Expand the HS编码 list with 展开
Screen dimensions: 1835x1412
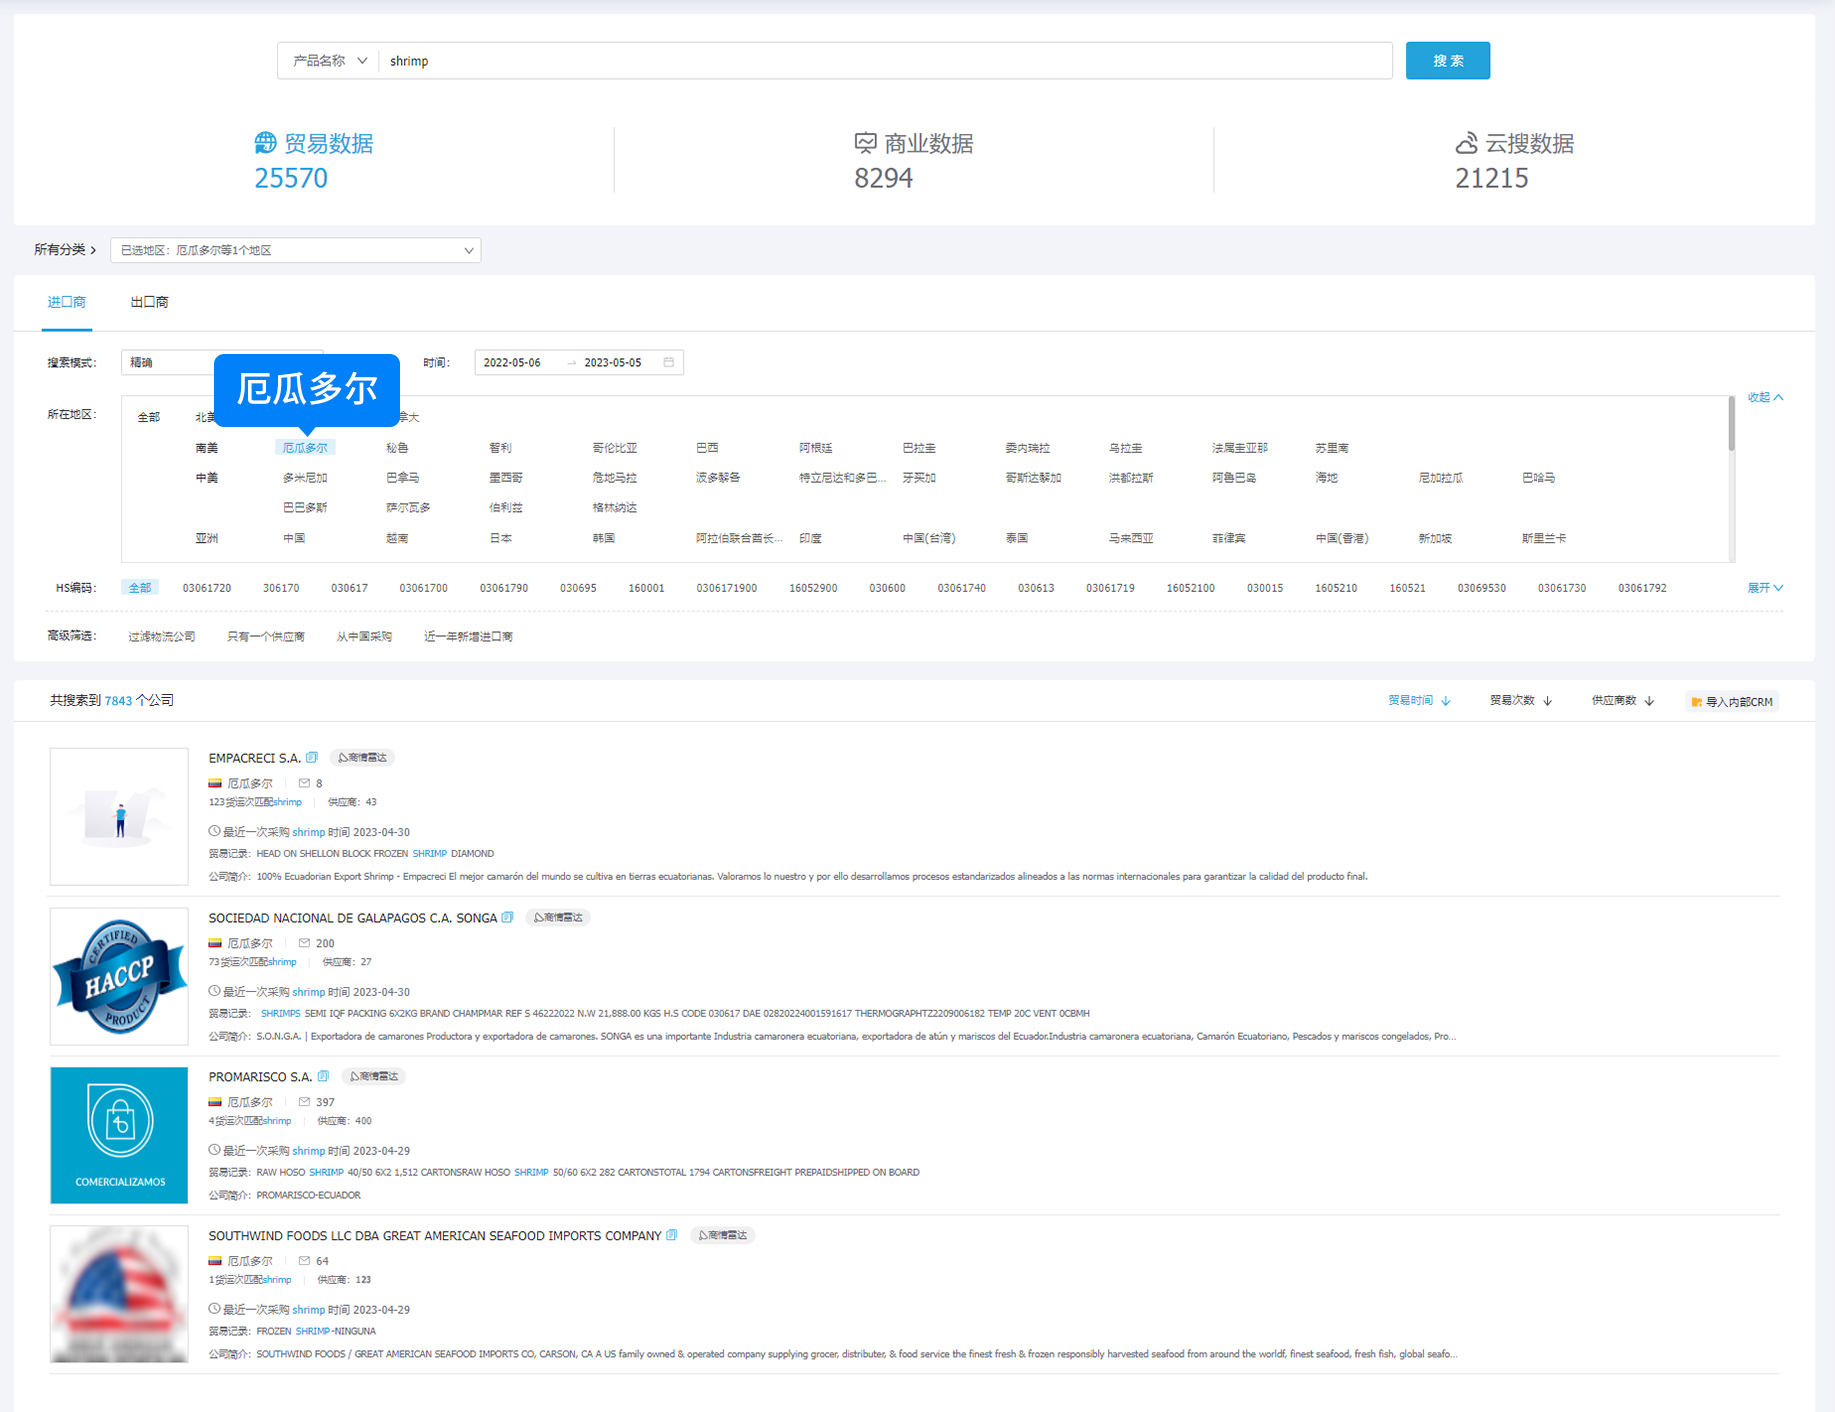(1764, 588)
